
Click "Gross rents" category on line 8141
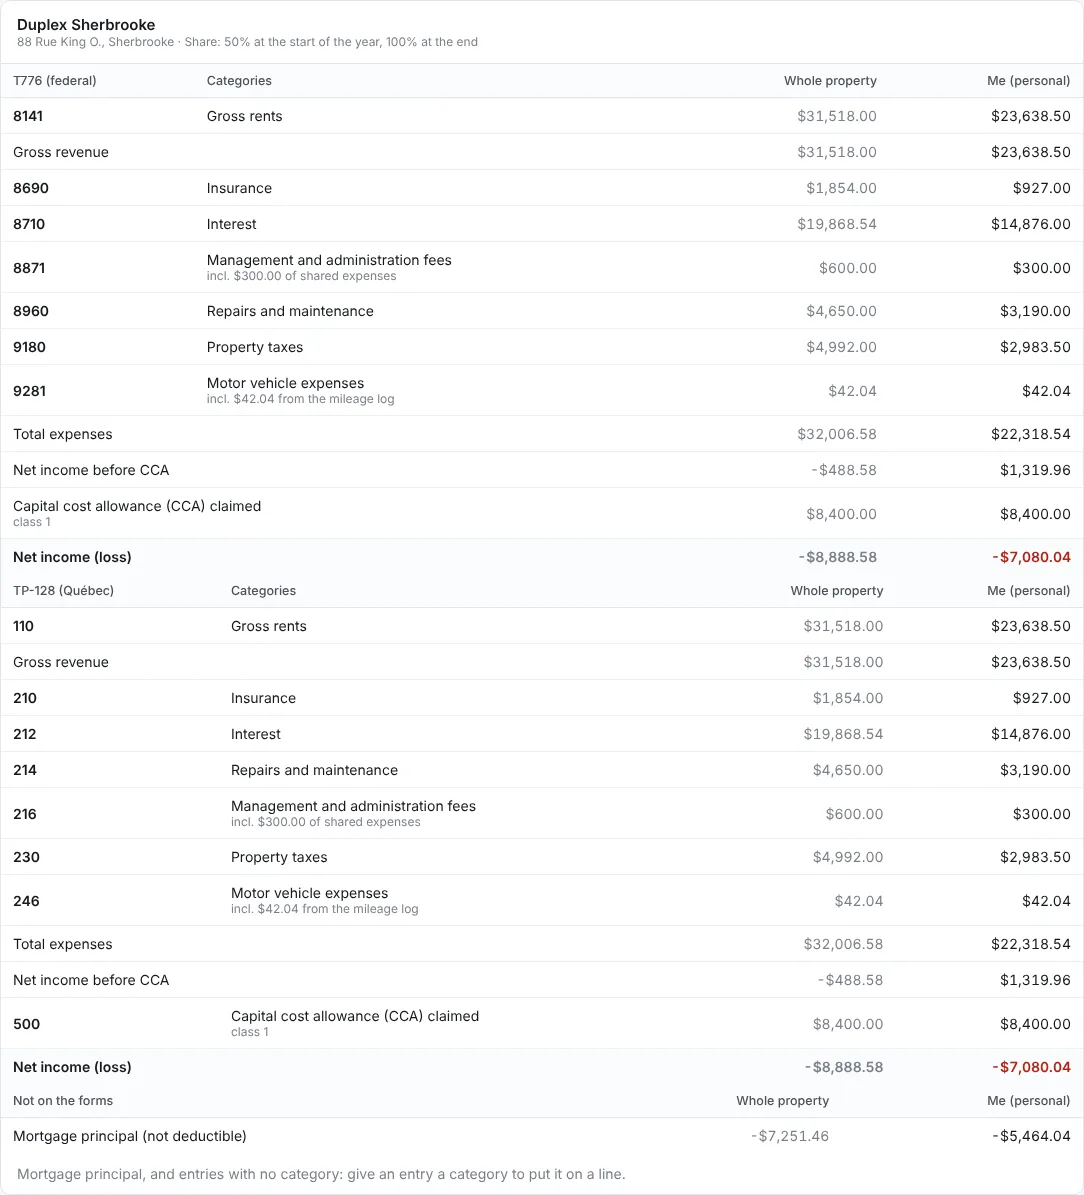(x=245, y=116)
